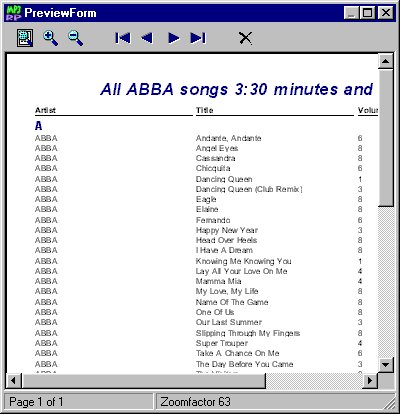This screenshot has width=400, height=414.
Task: Zoom out with the minus magnifier
Action: 75,38
